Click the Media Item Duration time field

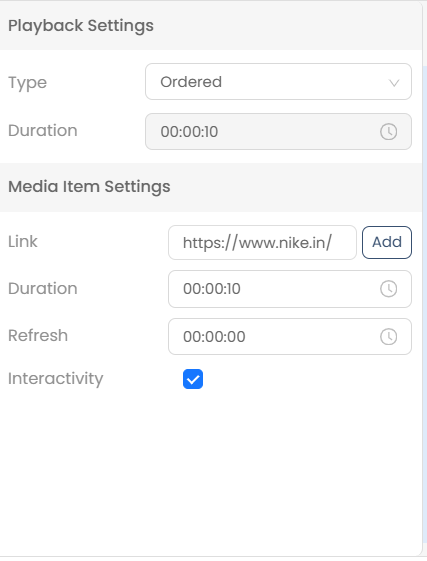290,289
